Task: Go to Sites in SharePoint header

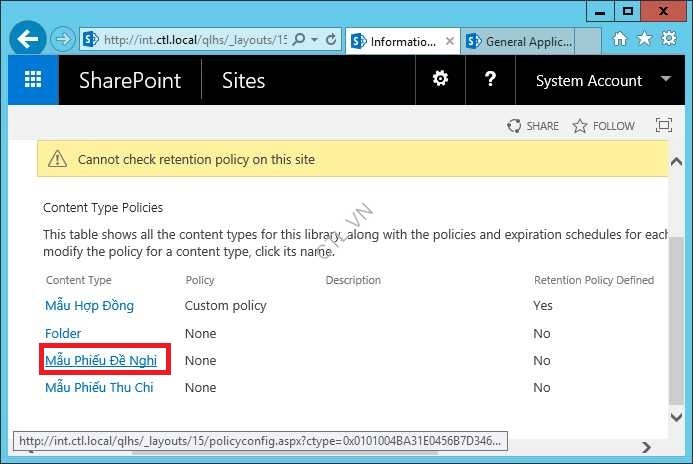Action: point(243,81)
